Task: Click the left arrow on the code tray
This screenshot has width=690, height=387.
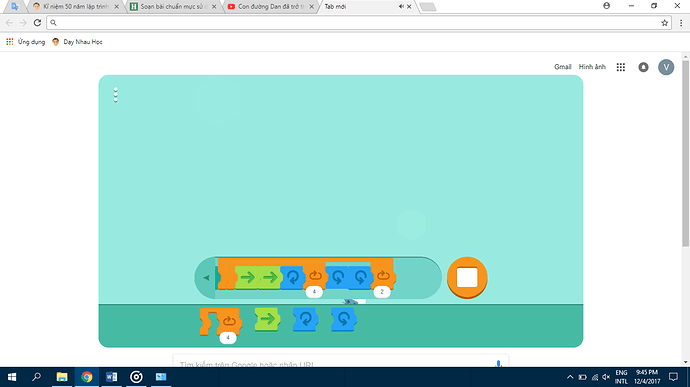Action: point(206,278)
